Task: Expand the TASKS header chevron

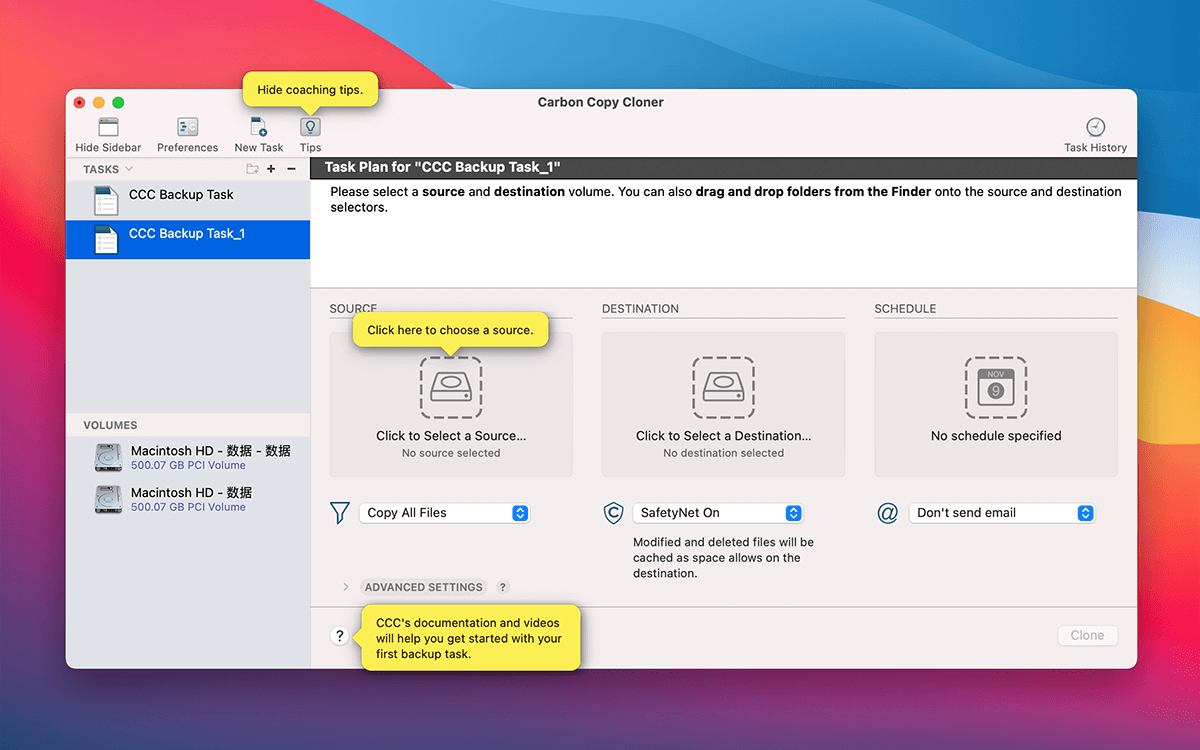Action: (129, 169)
